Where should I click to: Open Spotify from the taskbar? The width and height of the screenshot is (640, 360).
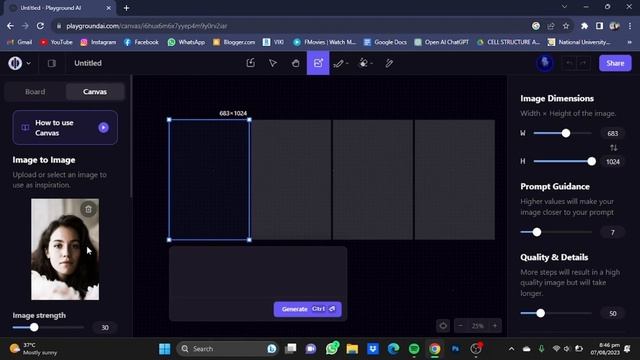pos(414,349)
